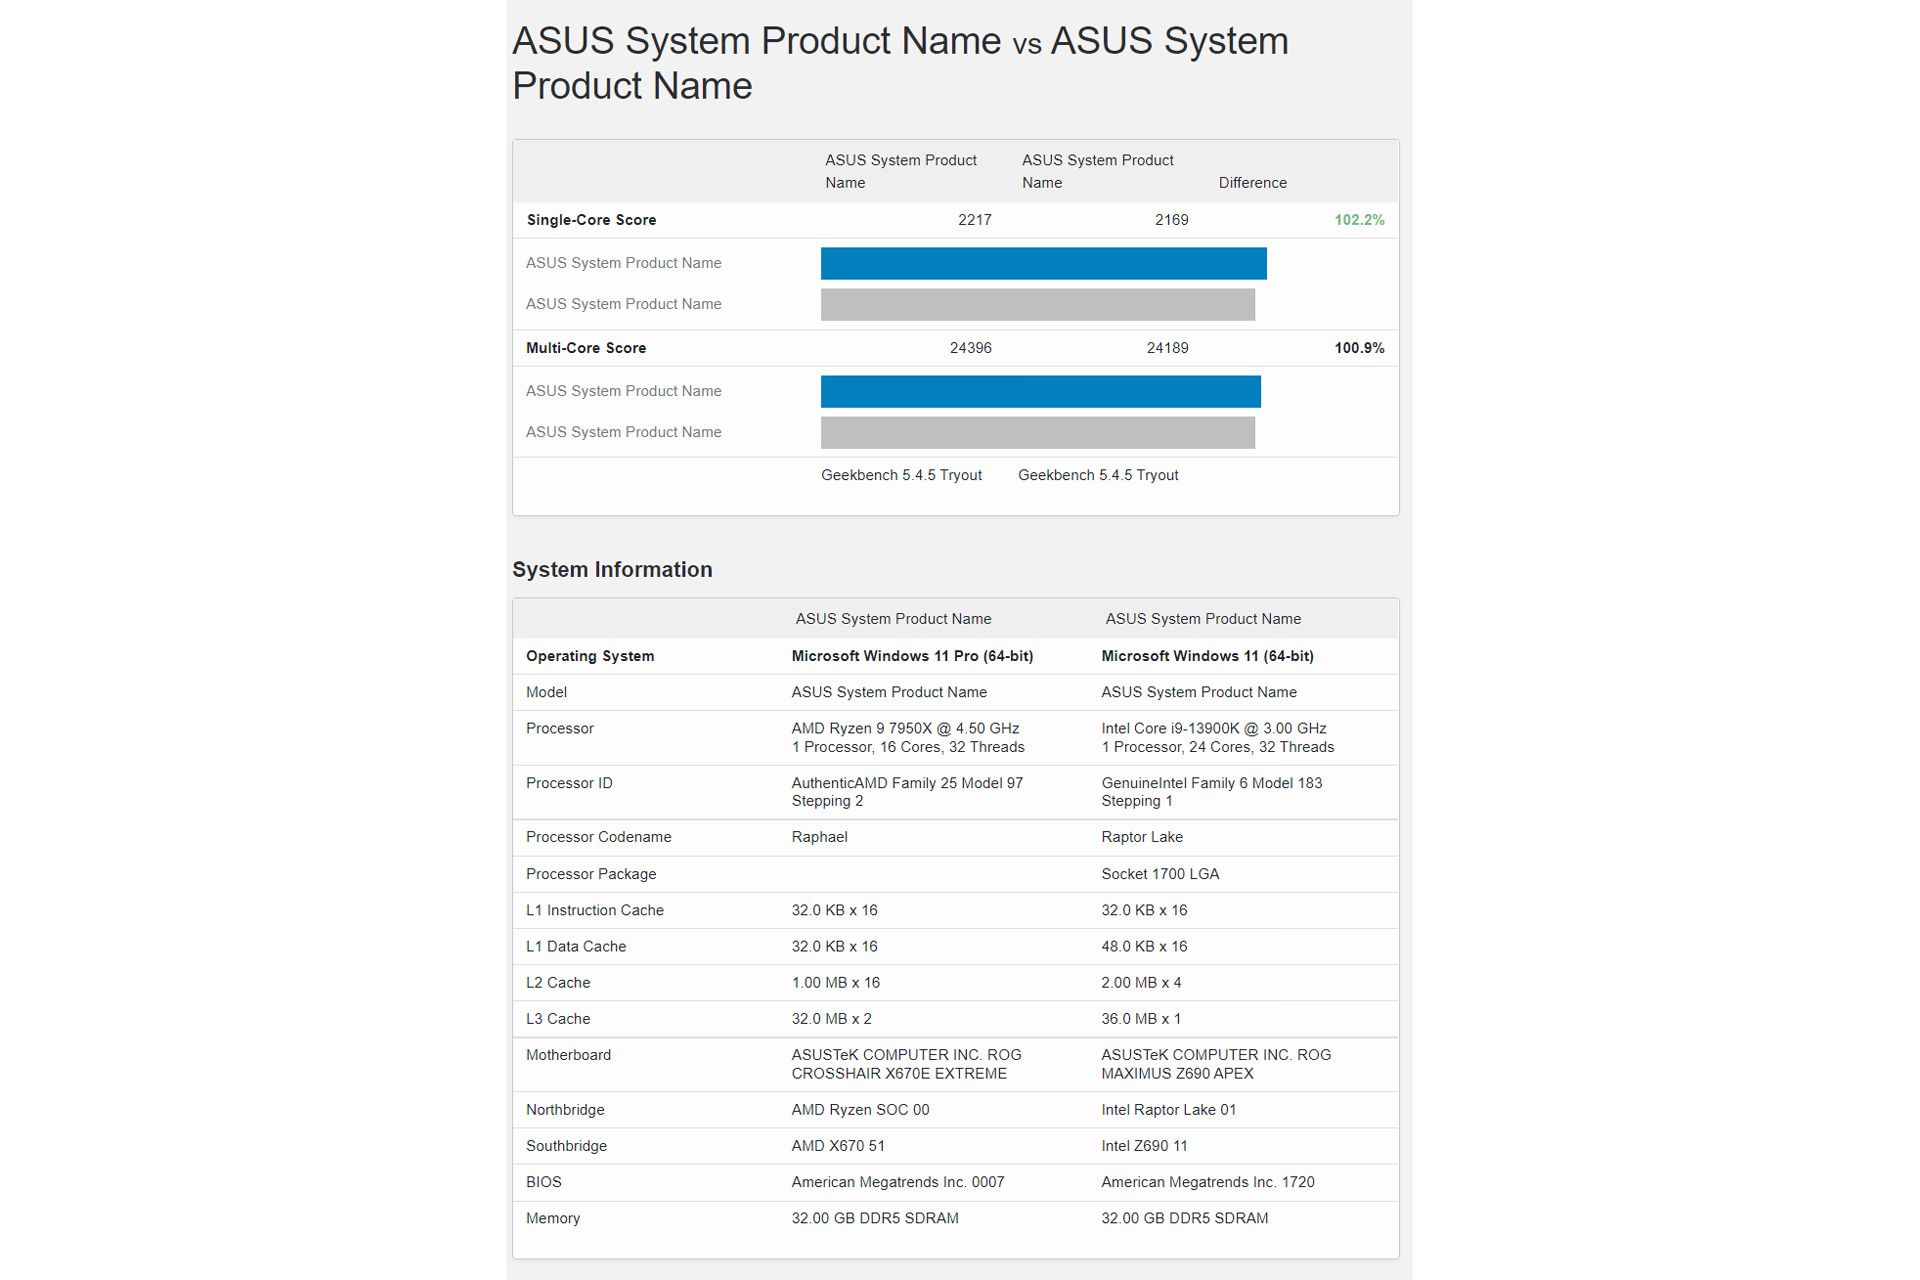Click the Raphael codename cell
This screenshot has height=1280, width=1920.
(819, 837)
